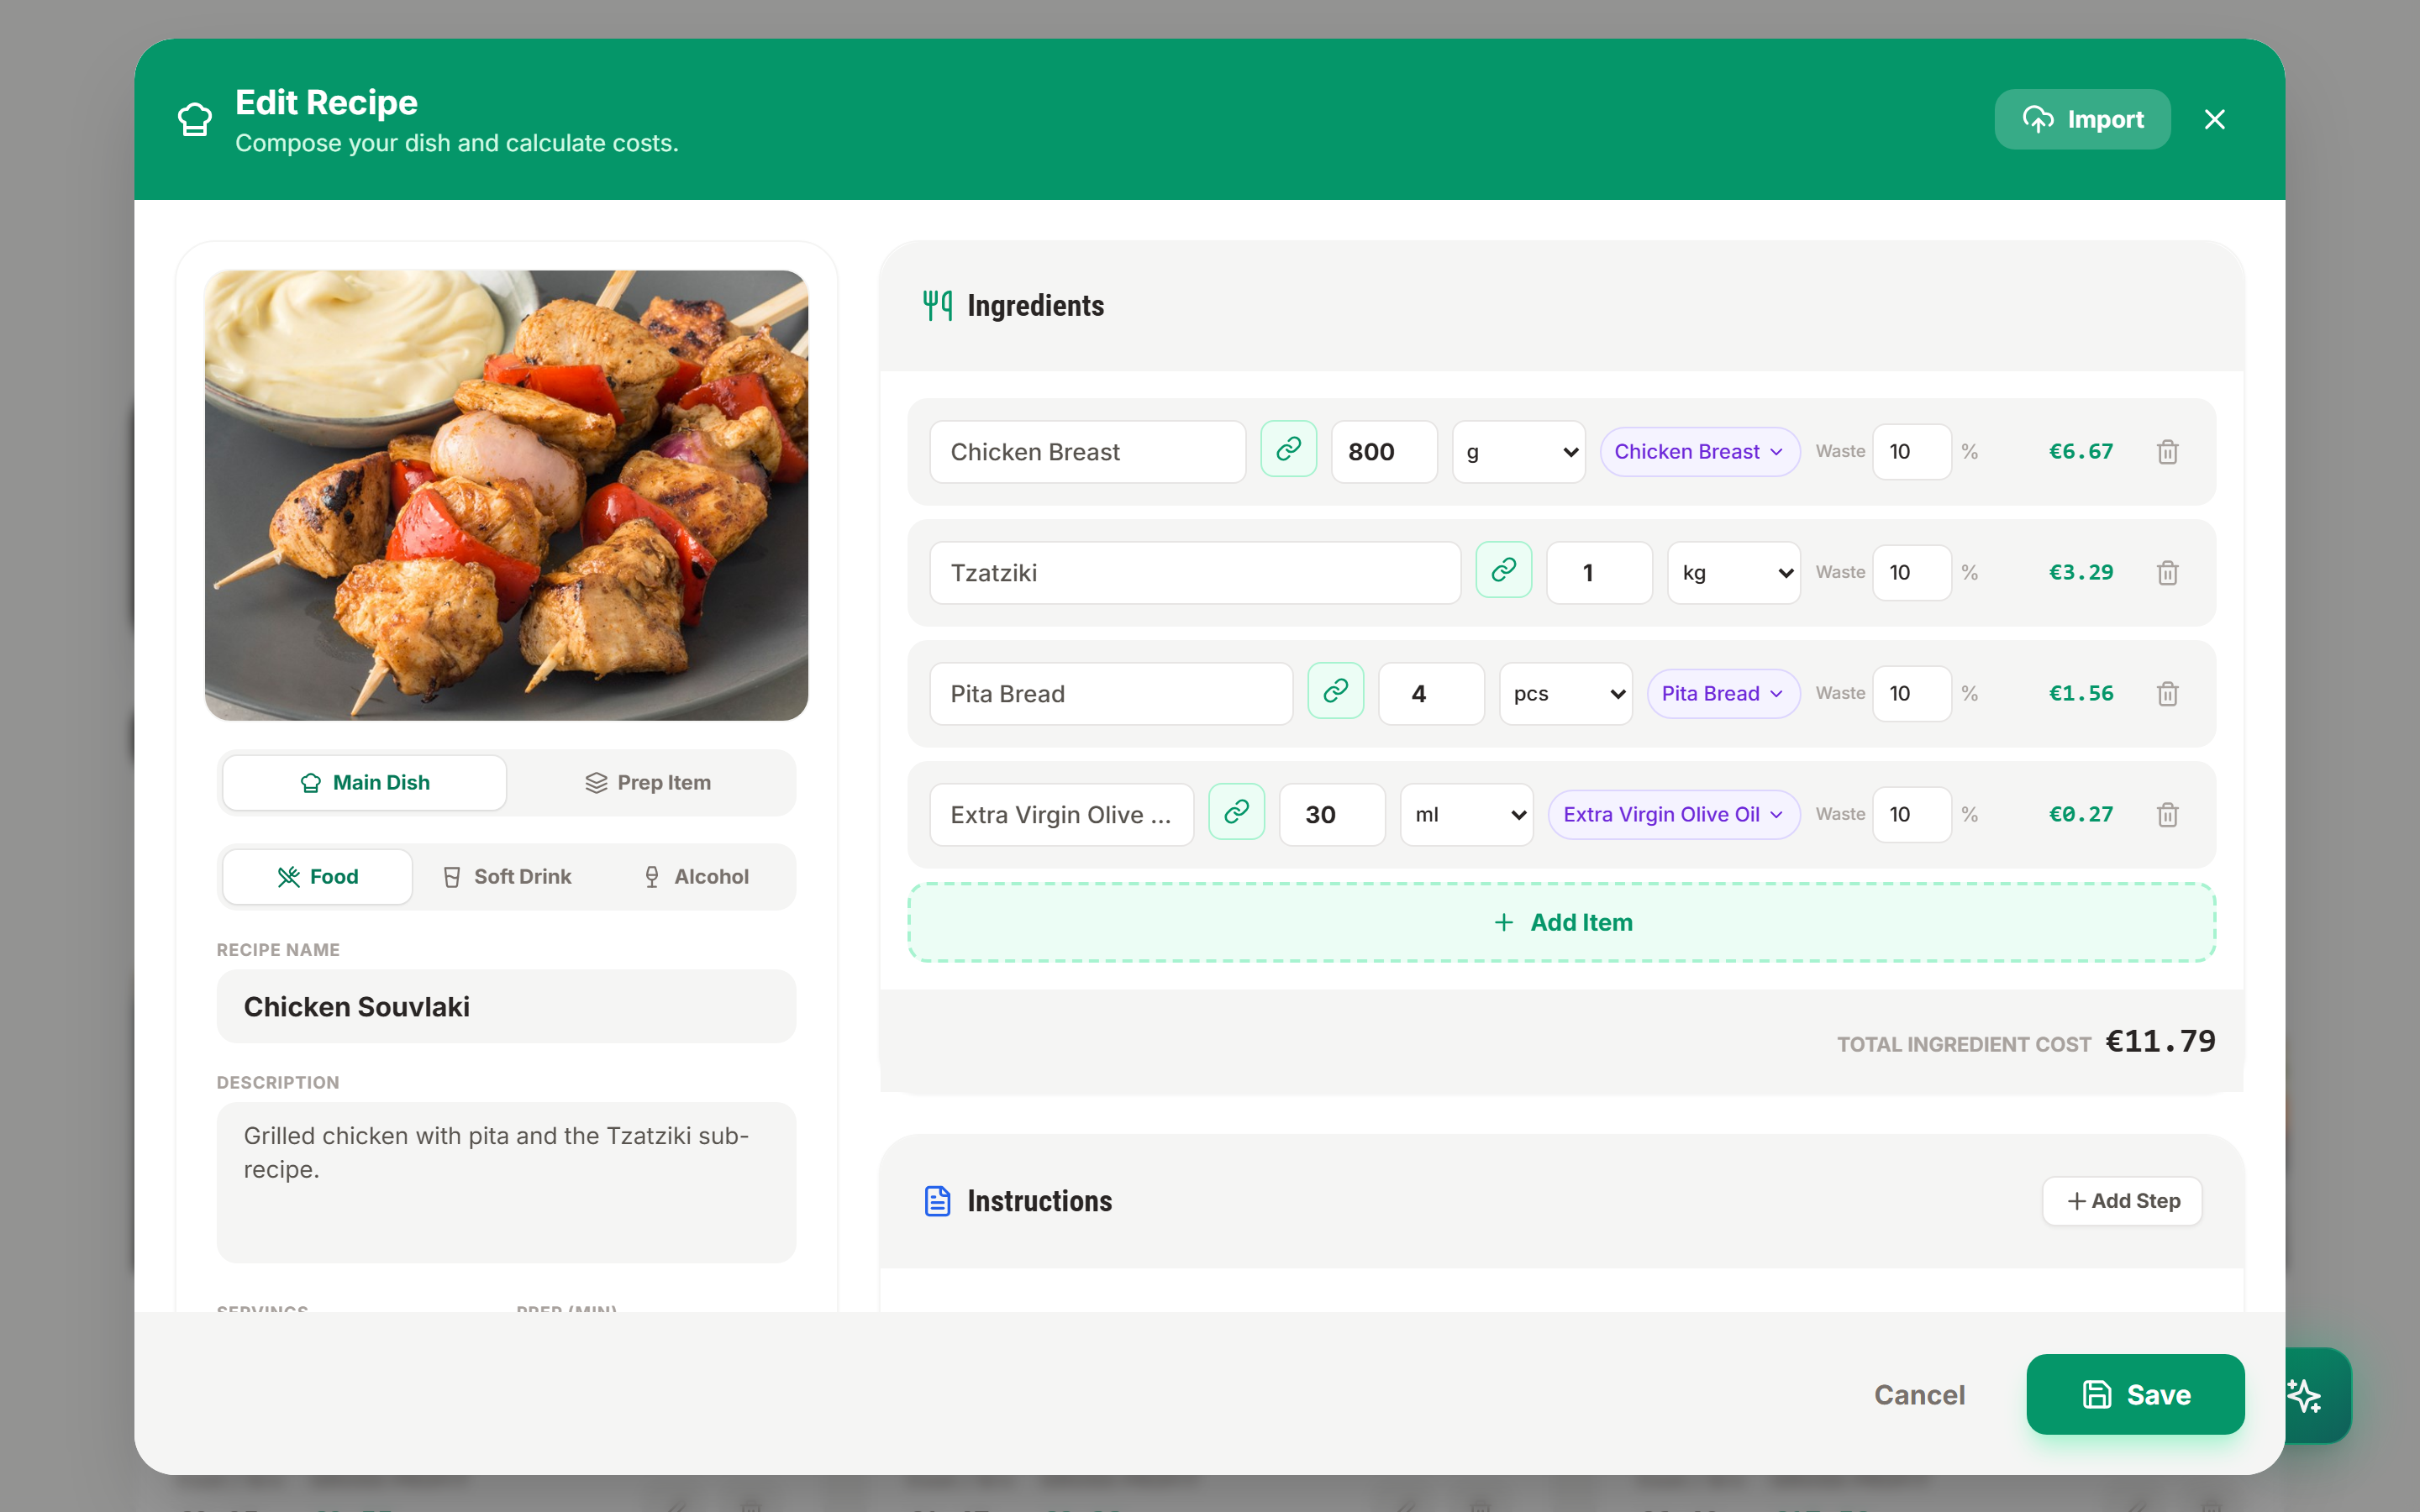2420x1512 pixels.
Task: Click the Instructions document icon
Action: click(937, 1200)
